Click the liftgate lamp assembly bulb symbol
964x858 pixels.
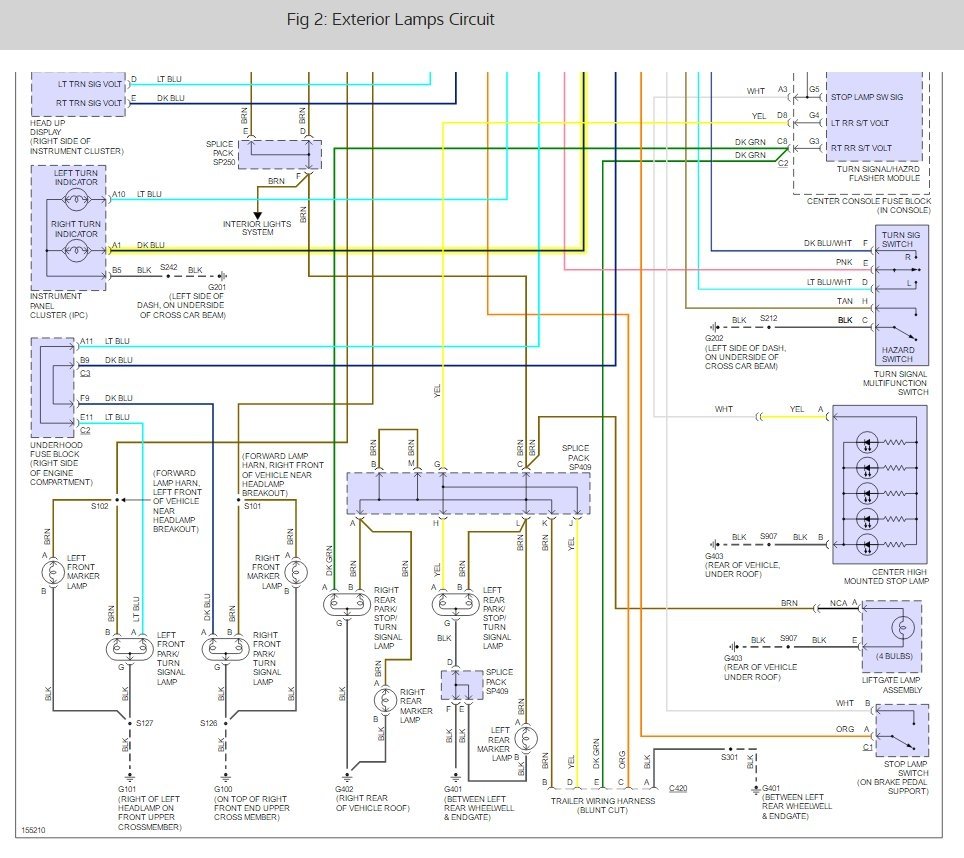click(x=903, y=628)
